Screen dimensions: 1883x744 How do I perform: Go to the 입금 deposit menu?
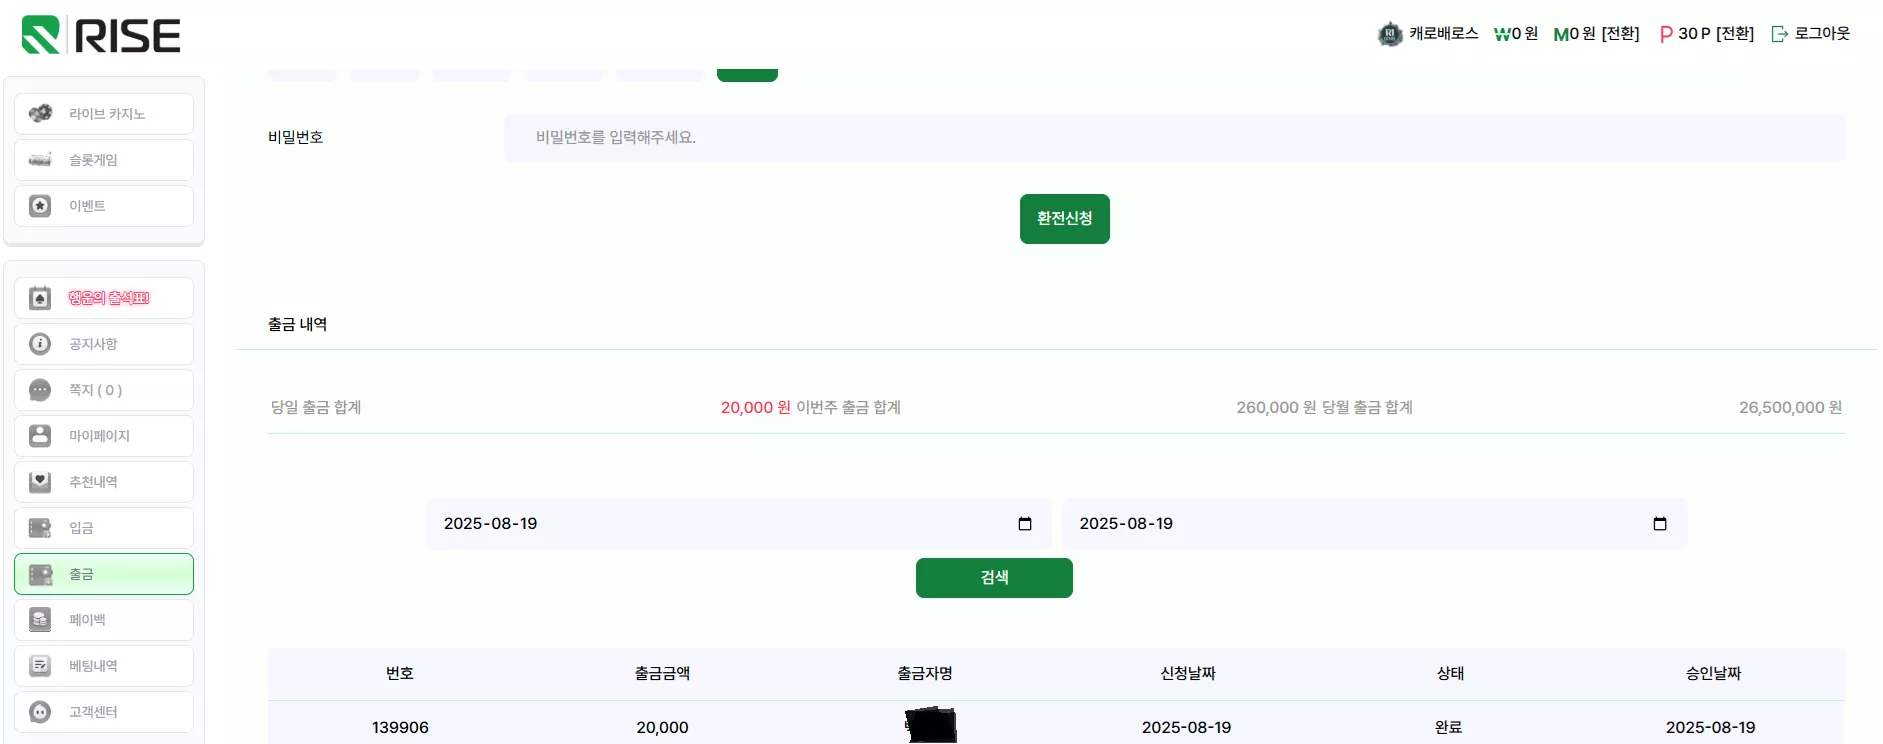pyautogui.click(x=104, y=528)
